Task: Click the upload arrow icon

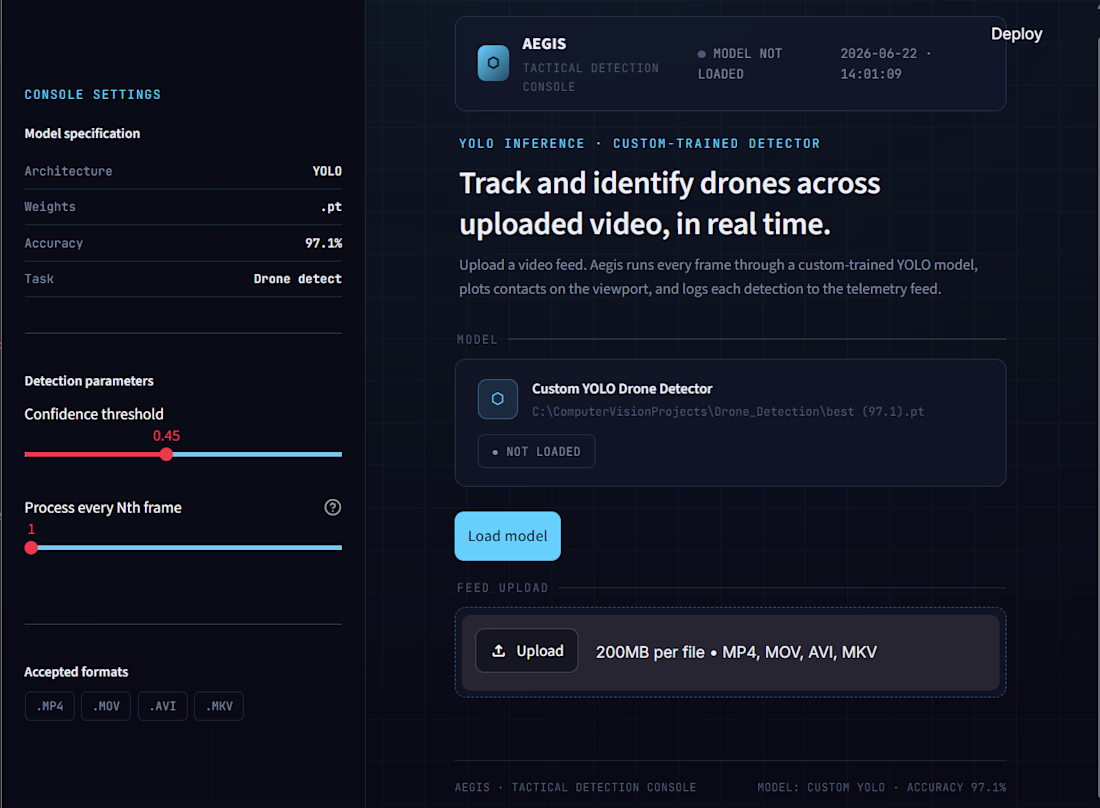Action: click(x=499, y=651)
